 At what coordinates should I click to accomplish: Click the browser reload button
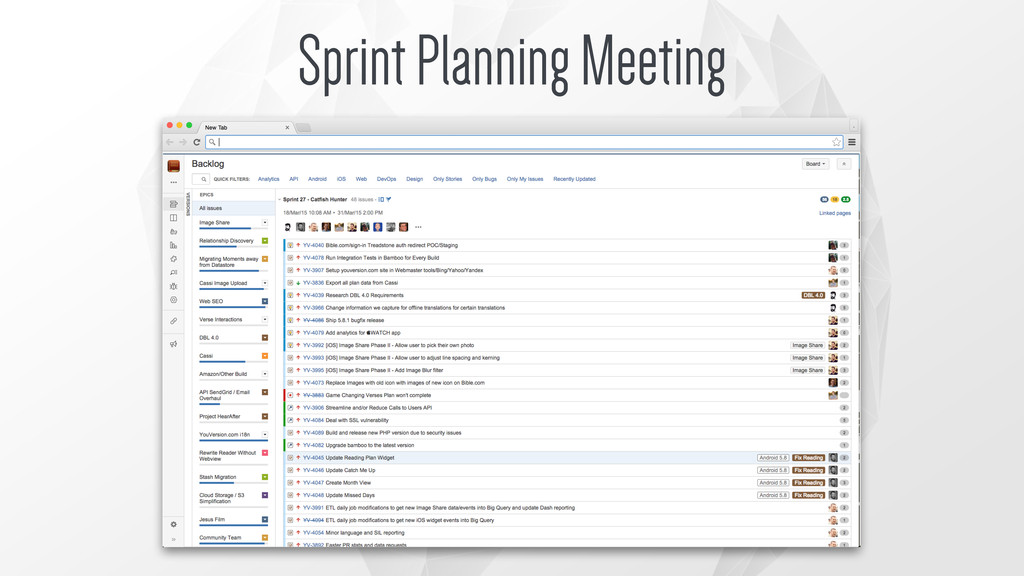click(x=197, y=142)
